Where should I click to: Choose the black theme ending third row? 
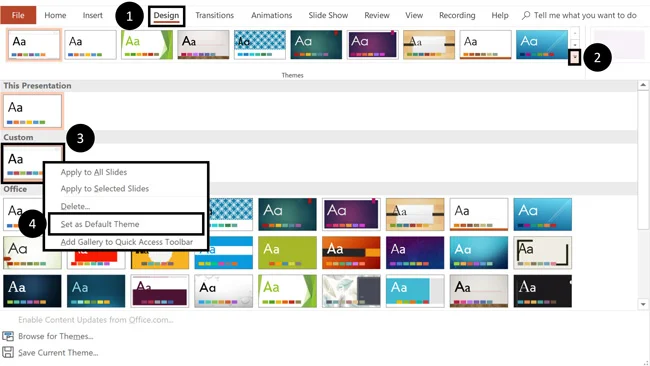(x=543, y=291)
